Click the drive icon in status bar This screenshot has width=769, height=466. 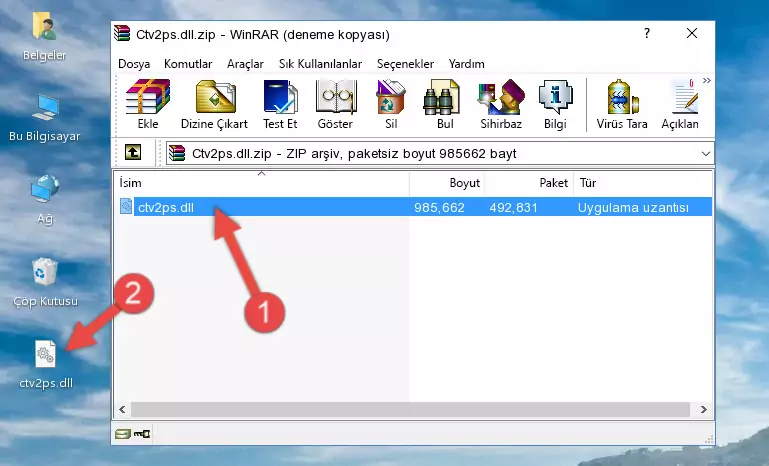click(x=123, y=434)
